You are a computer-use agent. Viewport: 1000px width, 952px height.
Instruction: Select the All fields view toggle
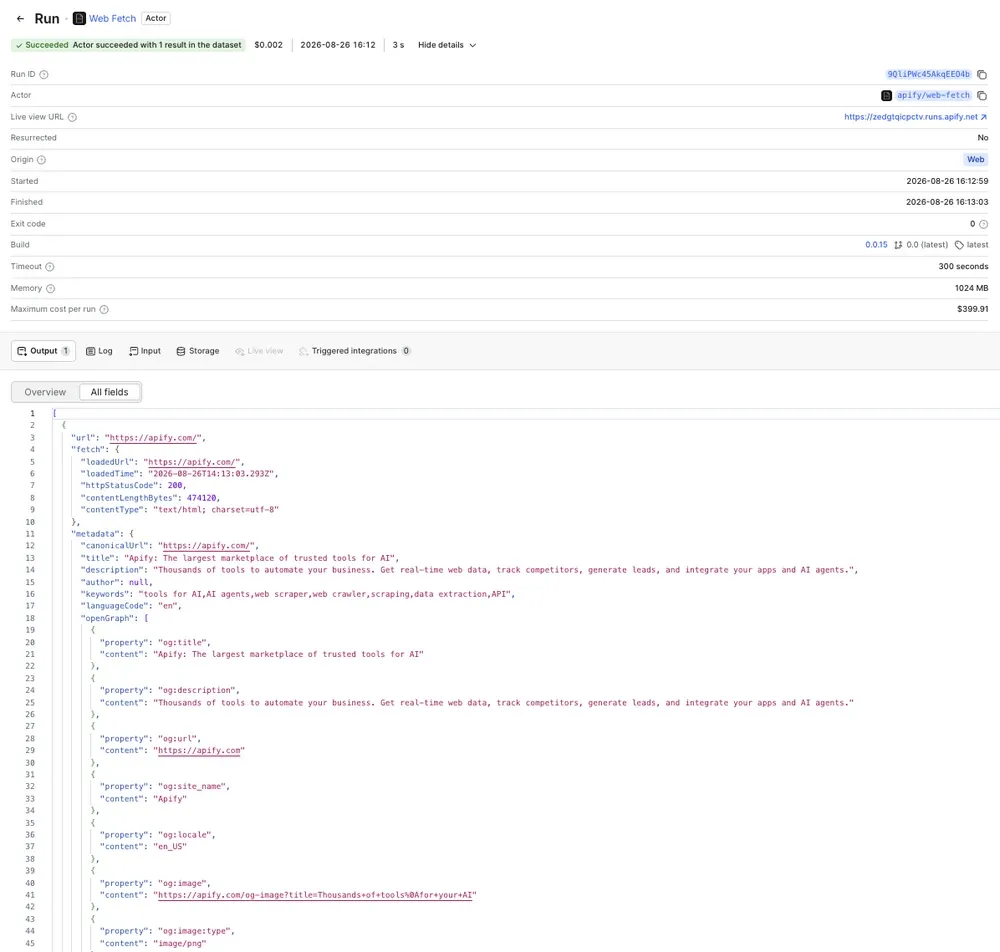[110, 392]
